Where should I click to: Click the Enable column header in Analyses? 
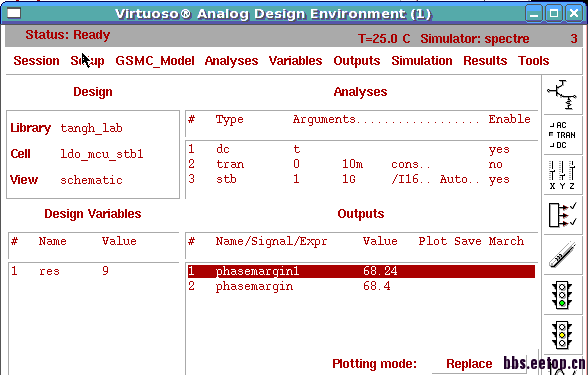tap(509, 119)
